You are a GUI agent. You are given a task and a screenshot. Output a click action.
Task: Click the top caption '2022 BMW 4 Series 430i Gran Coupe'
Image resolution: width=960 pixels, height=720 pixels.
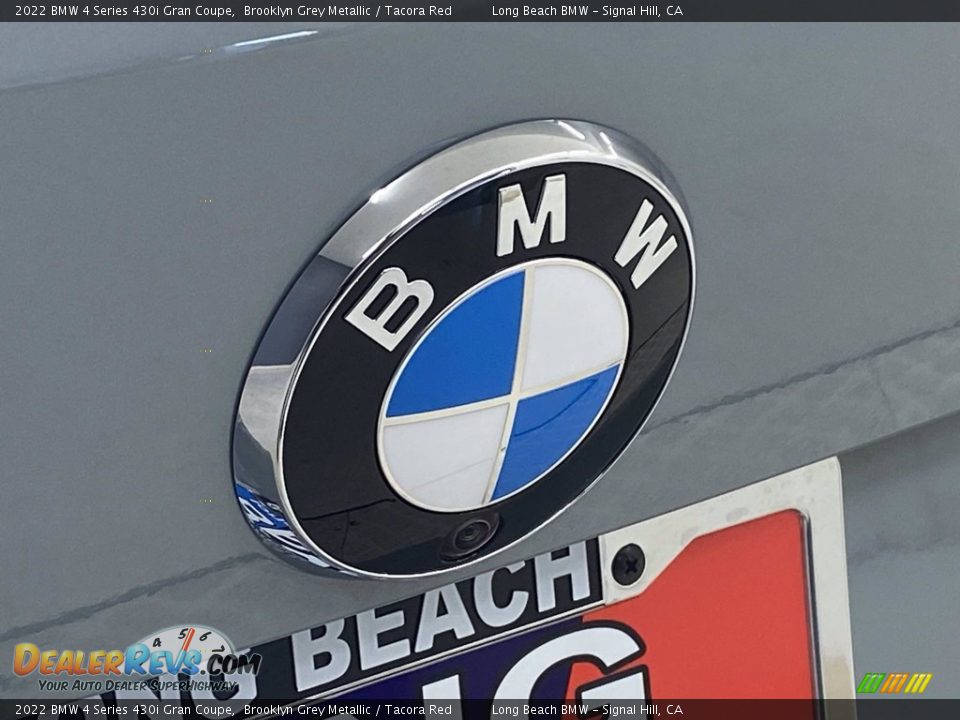click(124, 10)
